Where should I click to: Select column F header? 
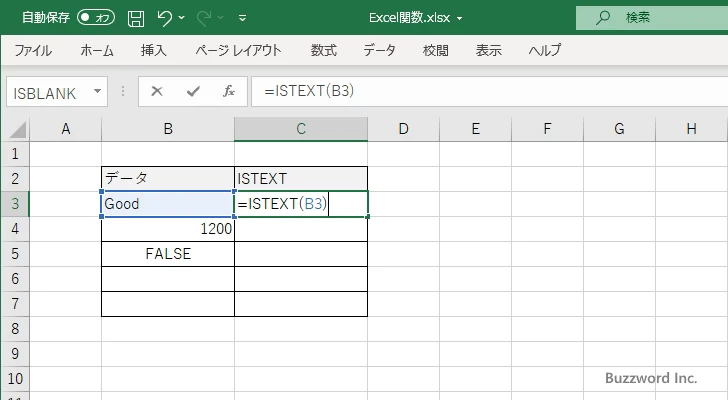(547, 129)
